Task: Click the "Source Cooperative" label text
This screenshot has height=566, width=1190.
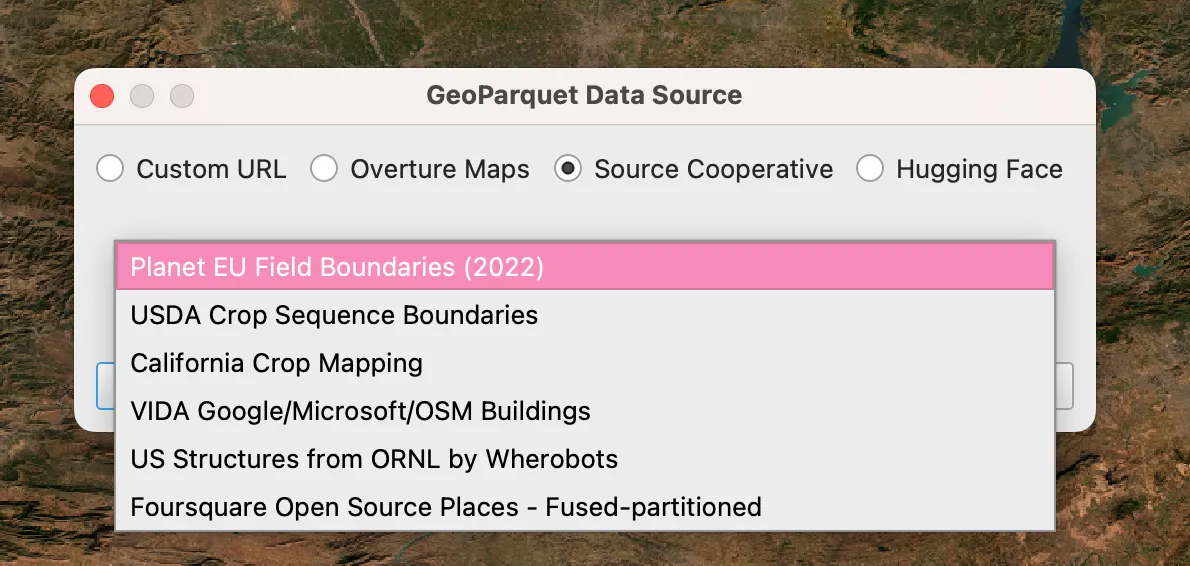Action: 713,169
